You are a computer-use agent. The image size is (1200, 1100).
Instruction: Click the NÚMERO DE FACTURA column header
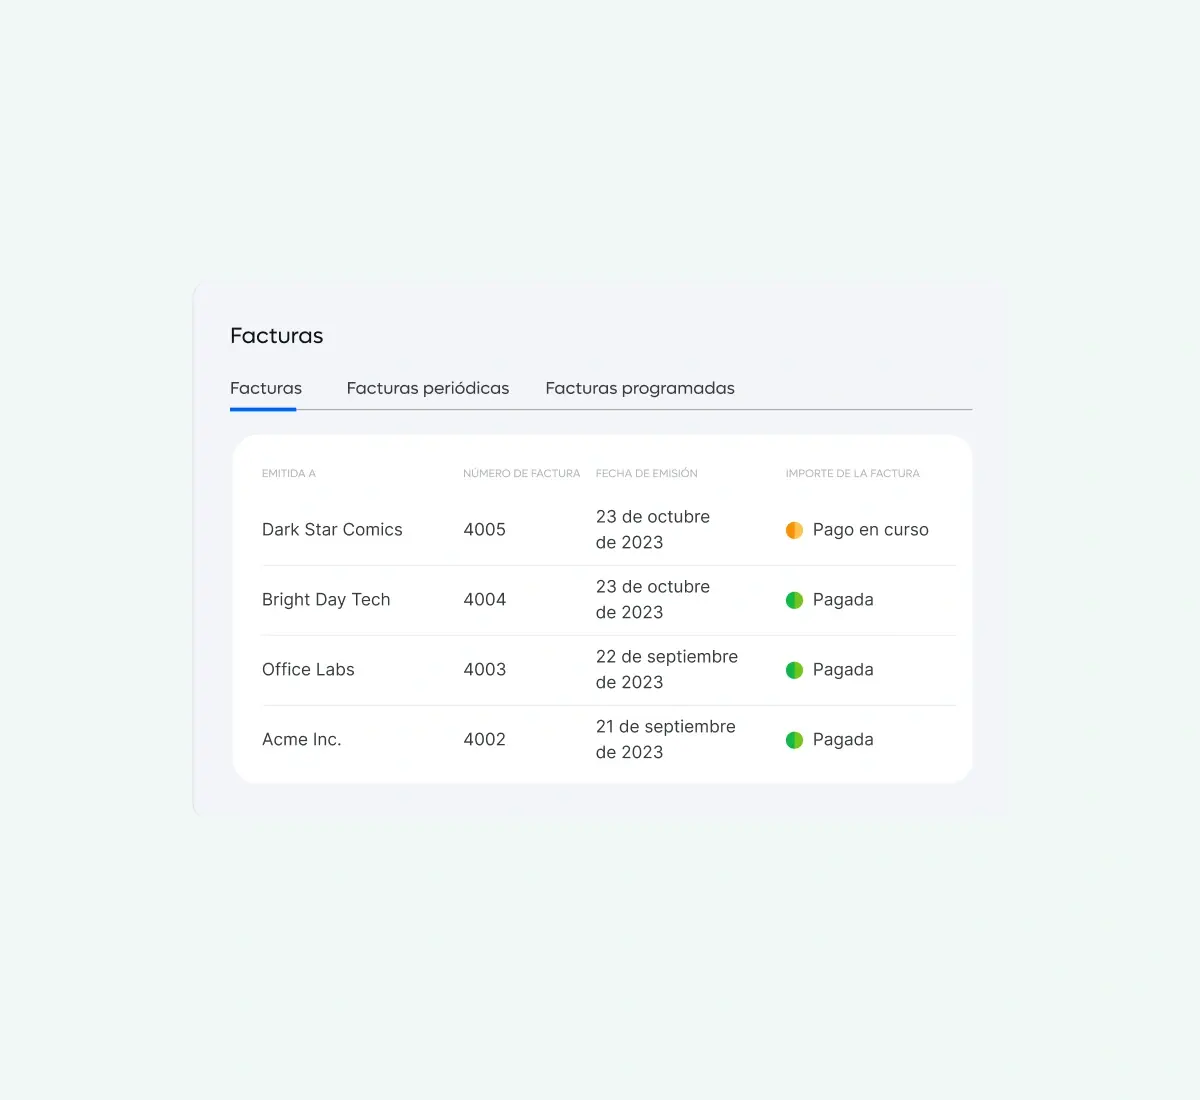pyautogui.click(x=522, y=474)
